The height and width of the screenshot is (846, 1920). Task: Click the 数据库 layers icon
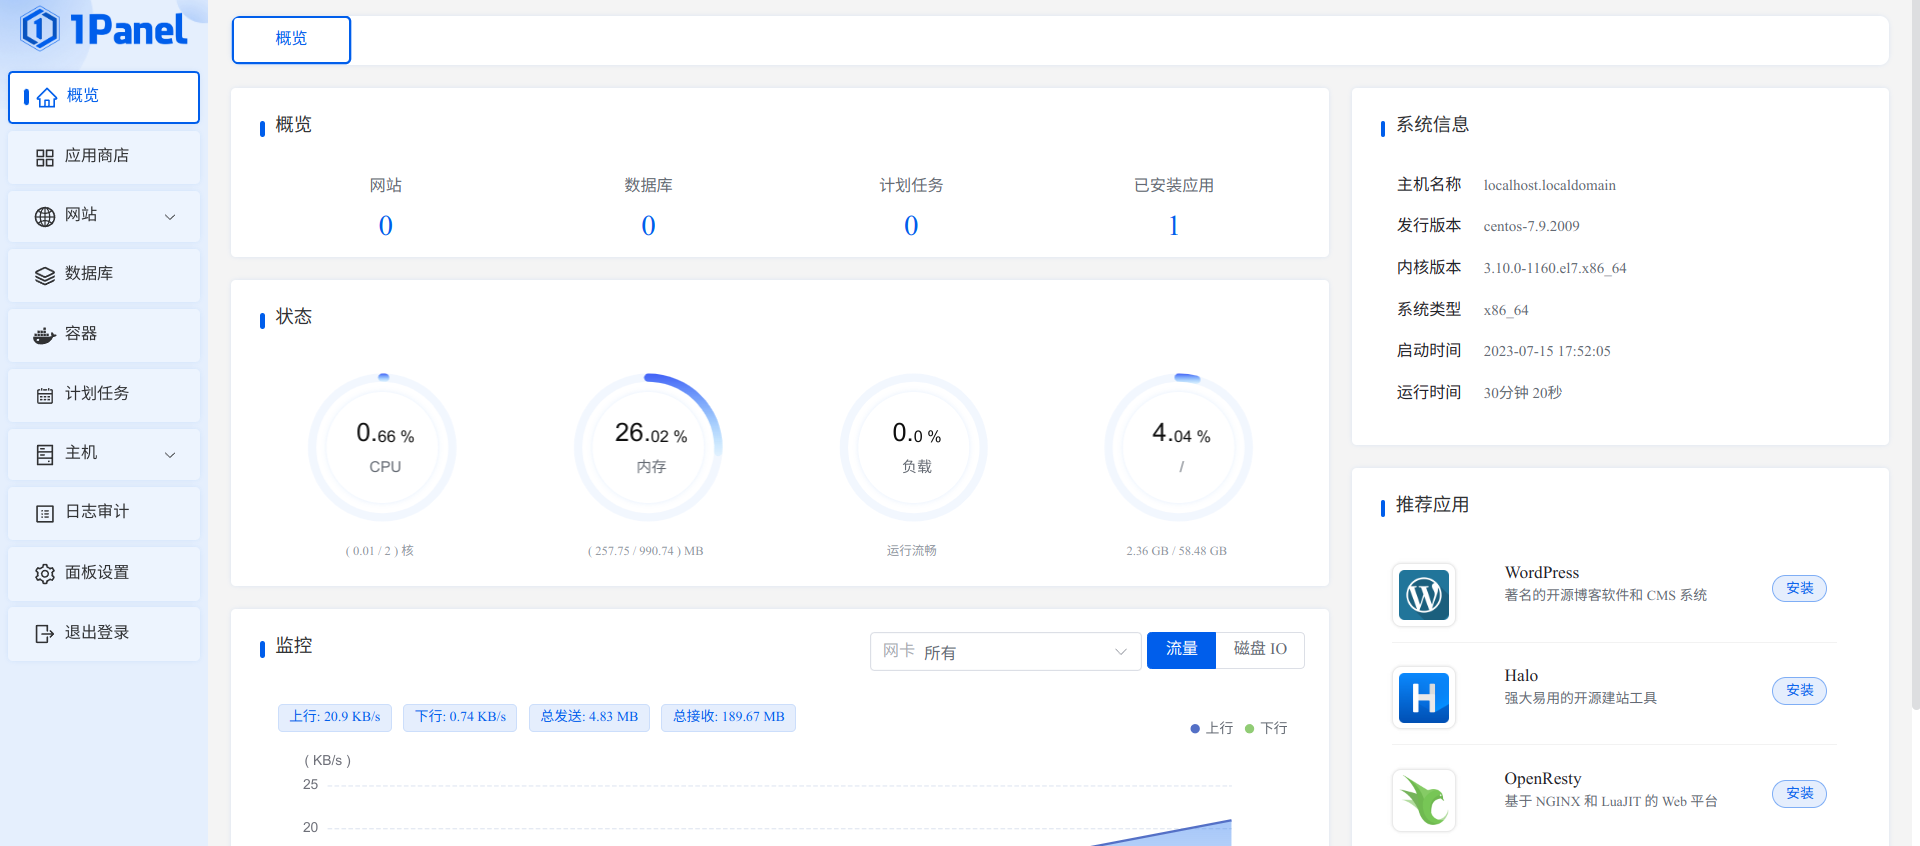(x=45, y=275)
